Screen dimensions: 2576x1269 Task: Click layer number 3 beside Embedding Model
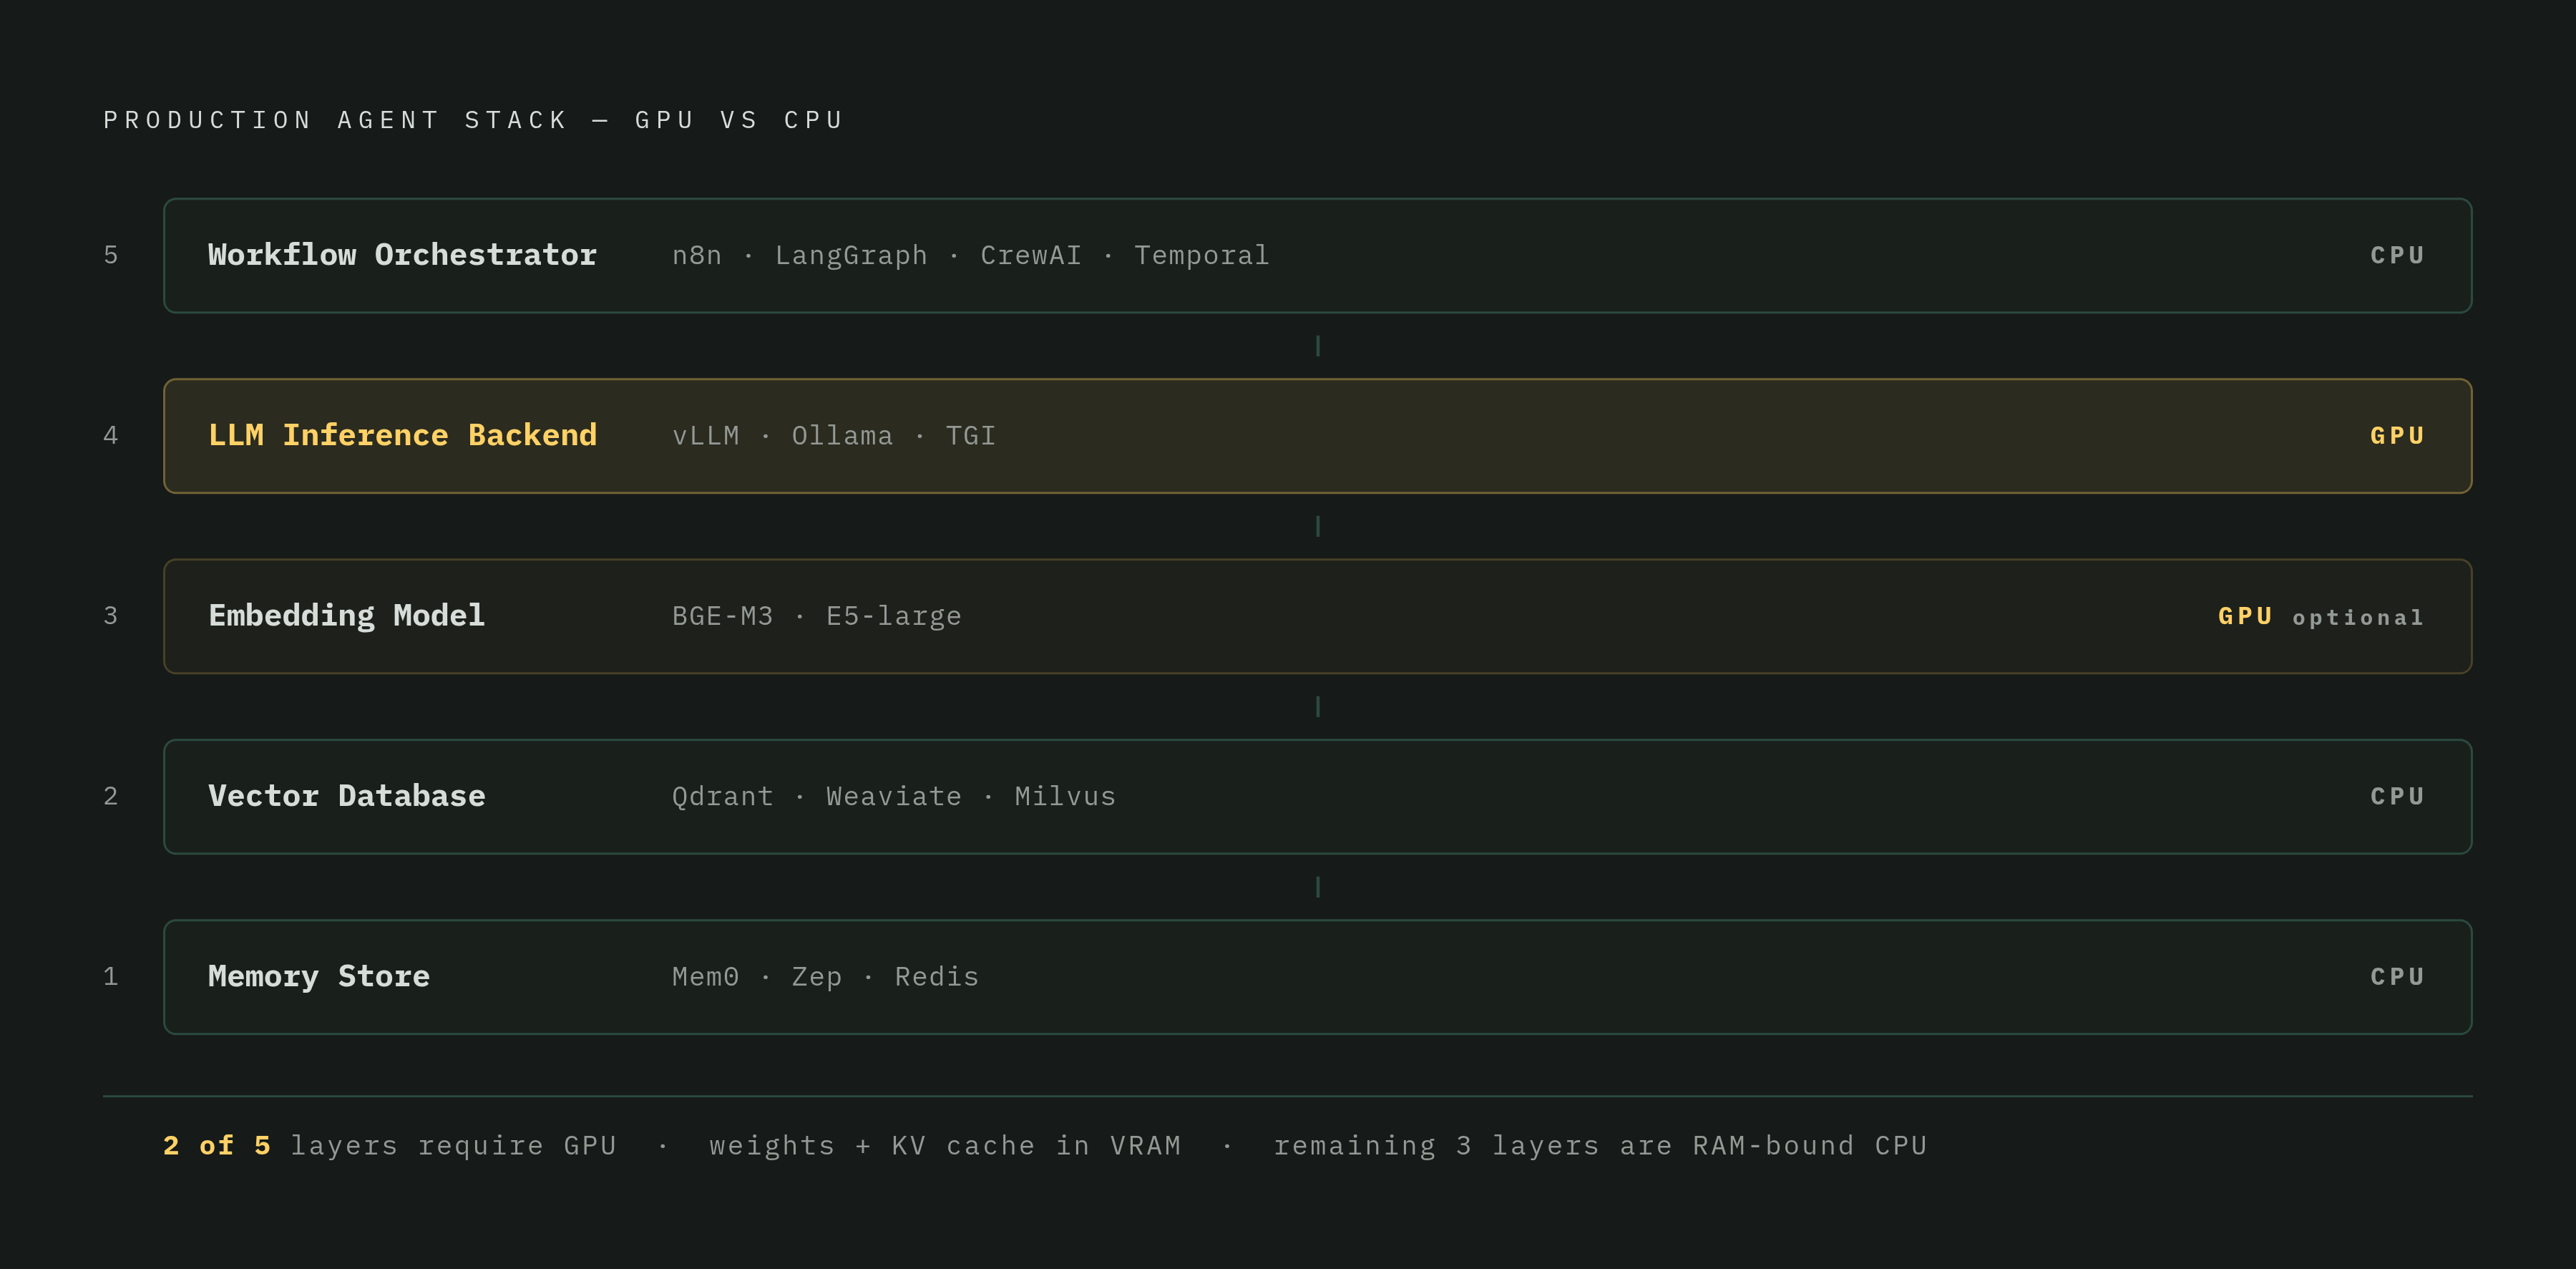click(x=111, y=616)
